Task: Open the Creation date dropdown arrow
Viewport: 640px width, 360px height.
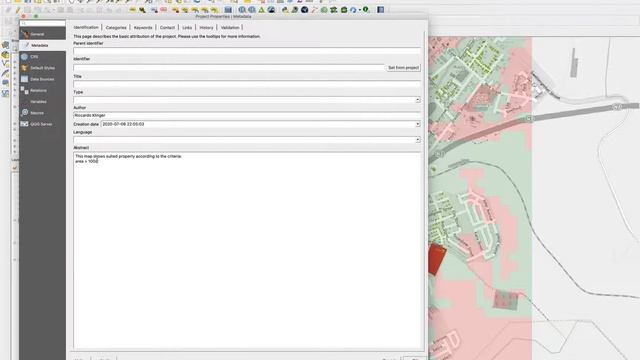Action: 417,124
